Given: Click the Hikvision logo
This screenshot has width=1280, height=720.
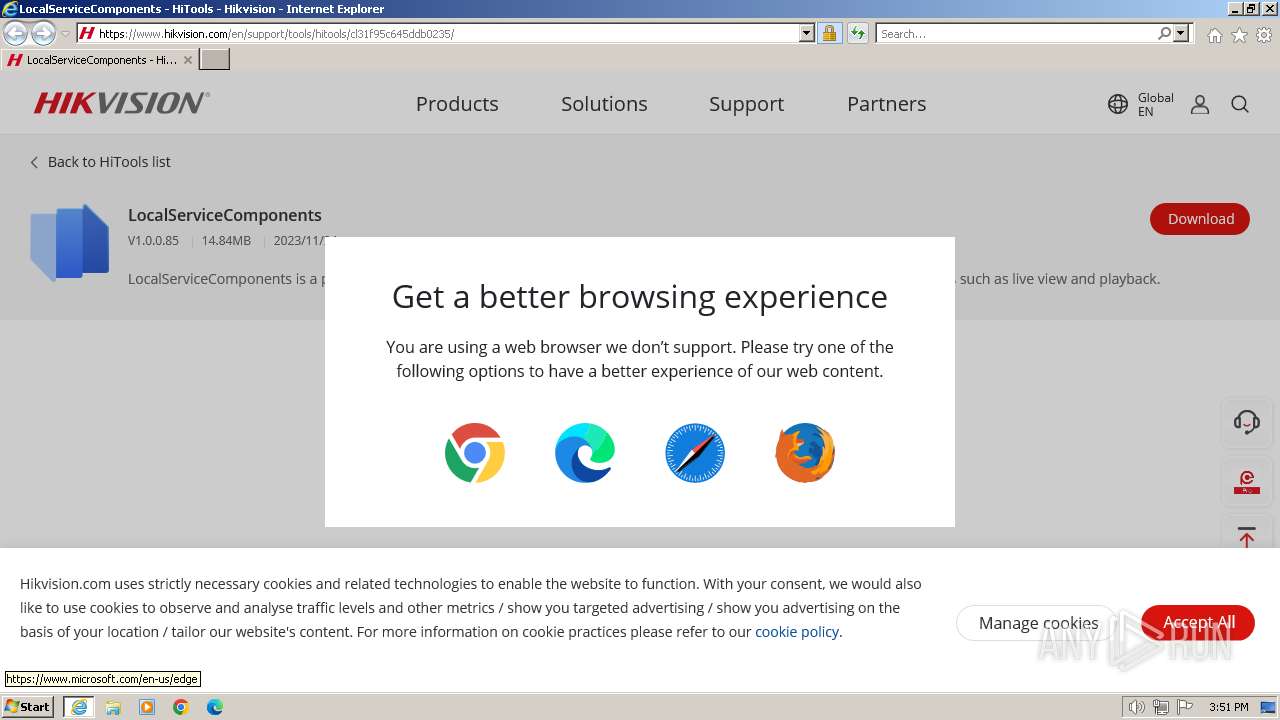Looking at the screenshot, I should pos(122,103).
